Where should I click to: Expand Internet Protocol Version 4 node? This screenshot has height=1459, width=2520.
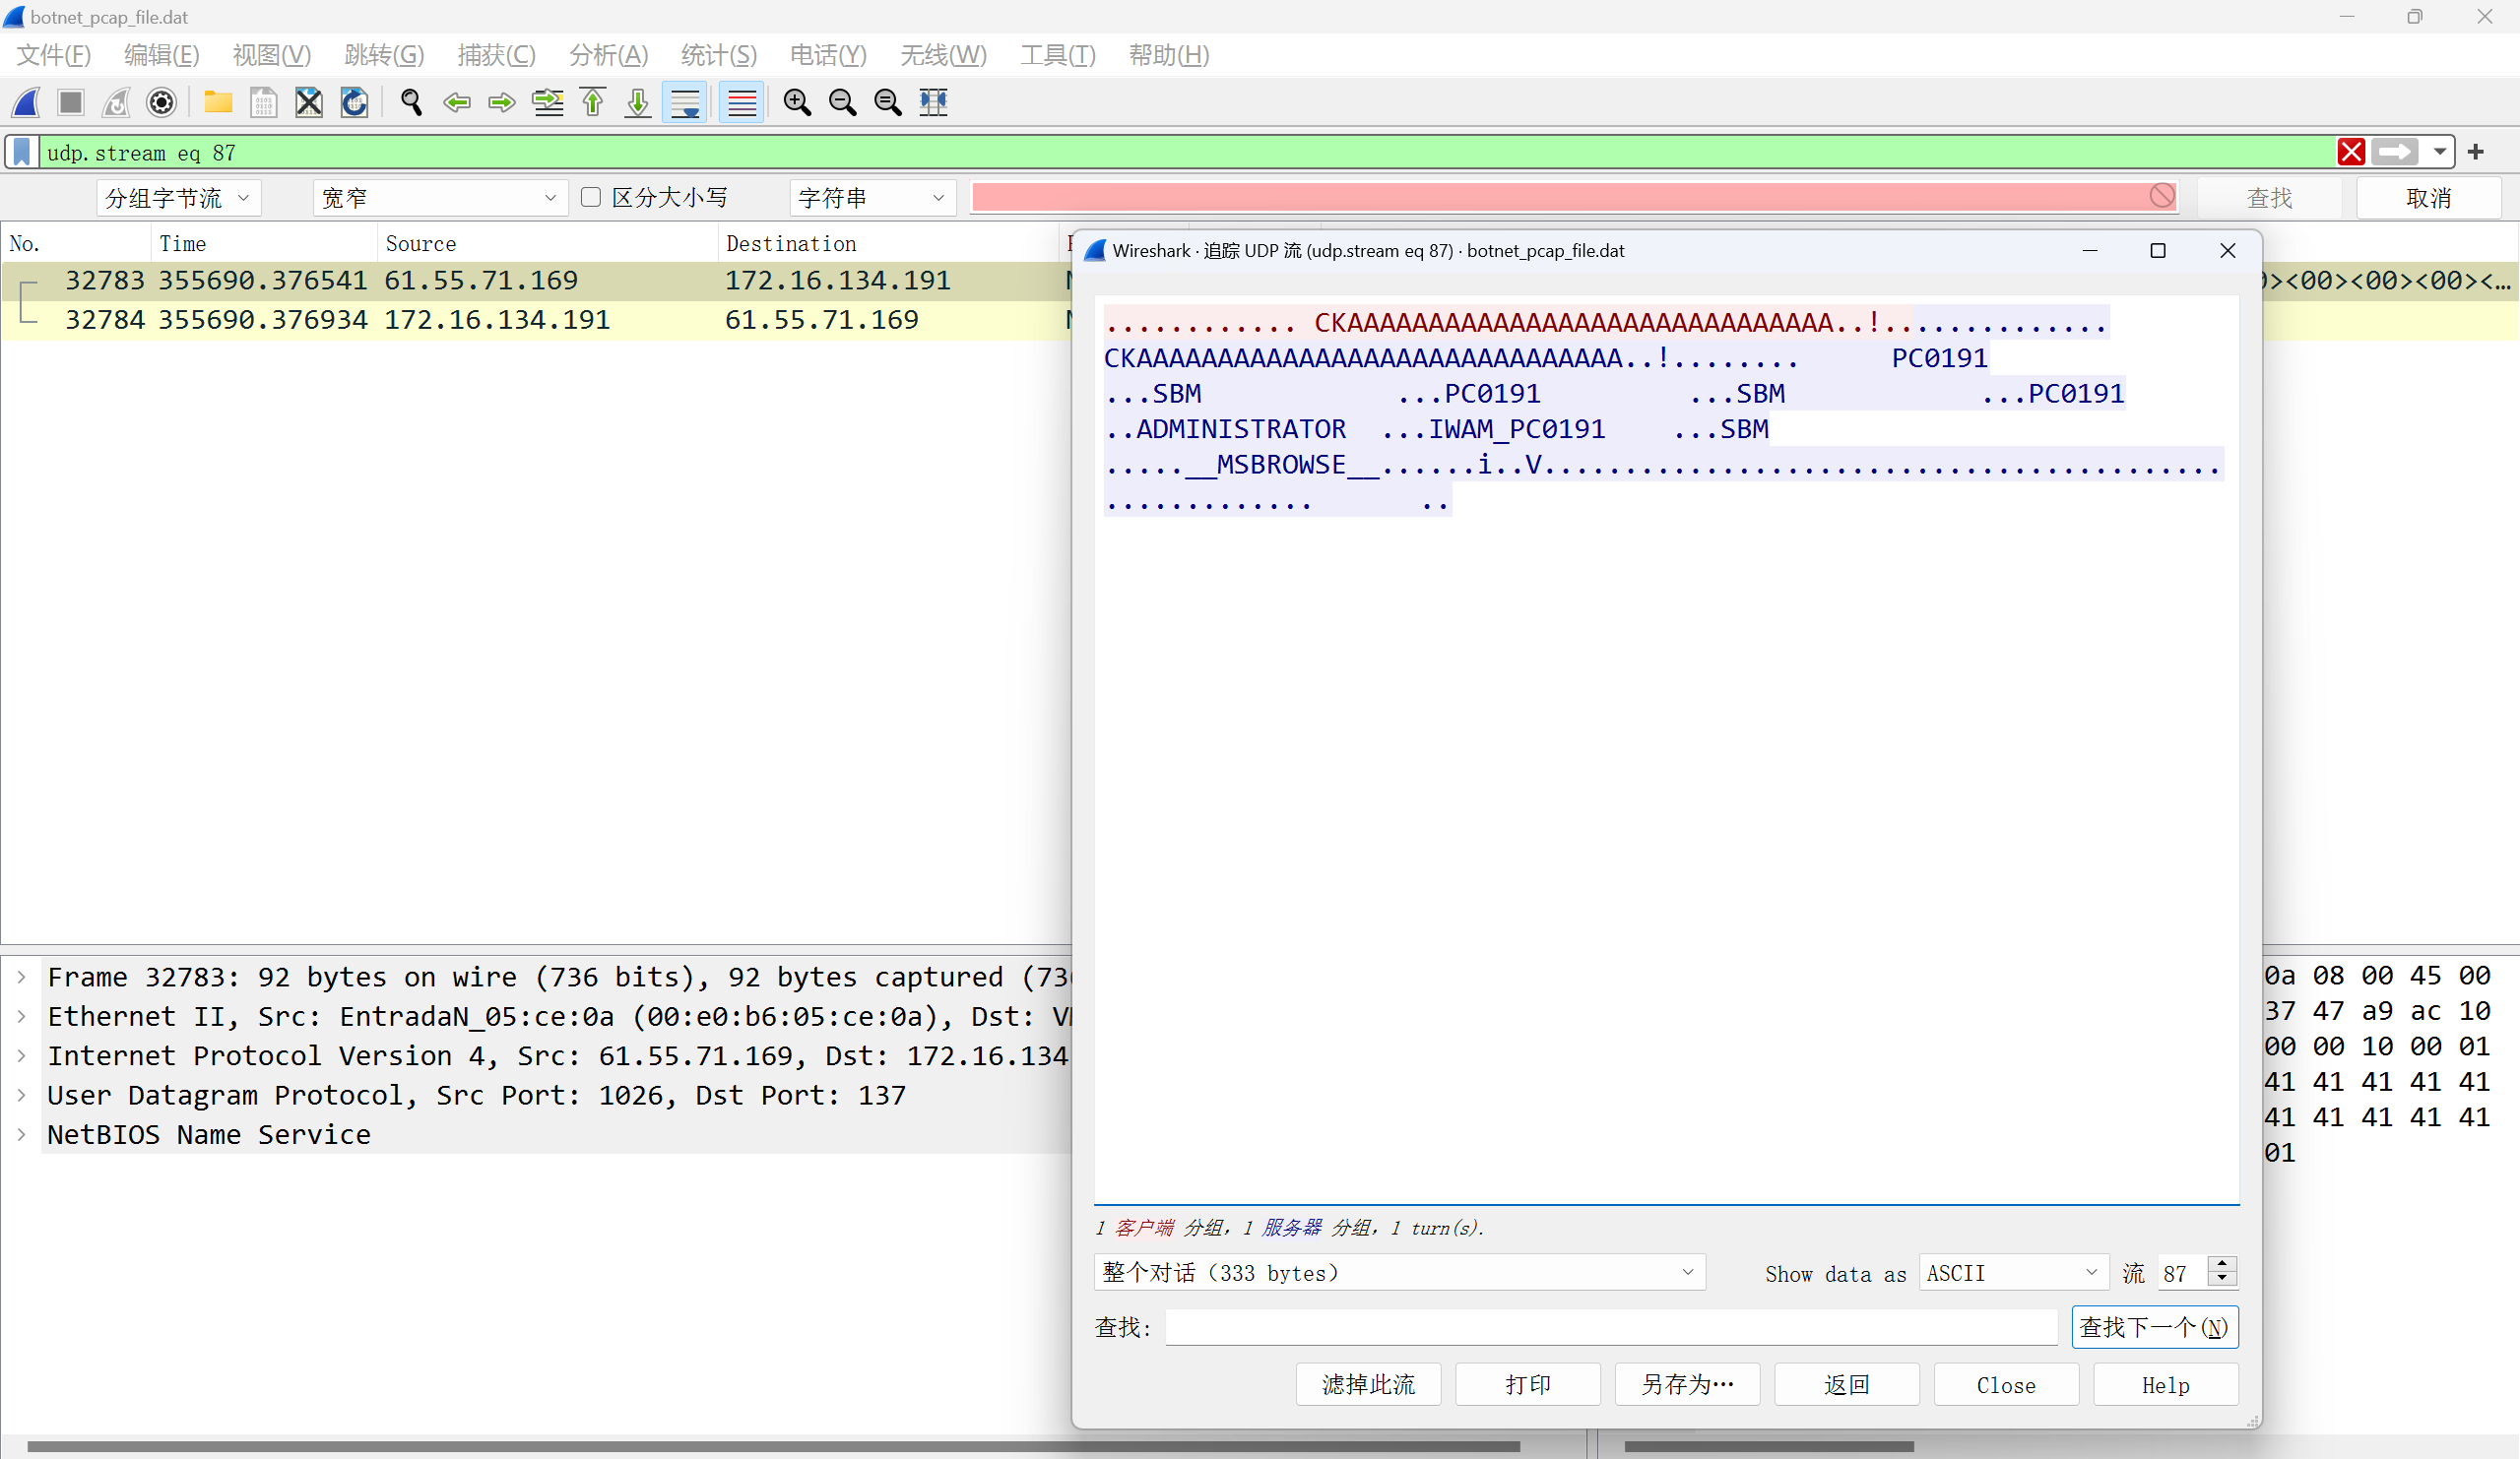click(21, 1055)
